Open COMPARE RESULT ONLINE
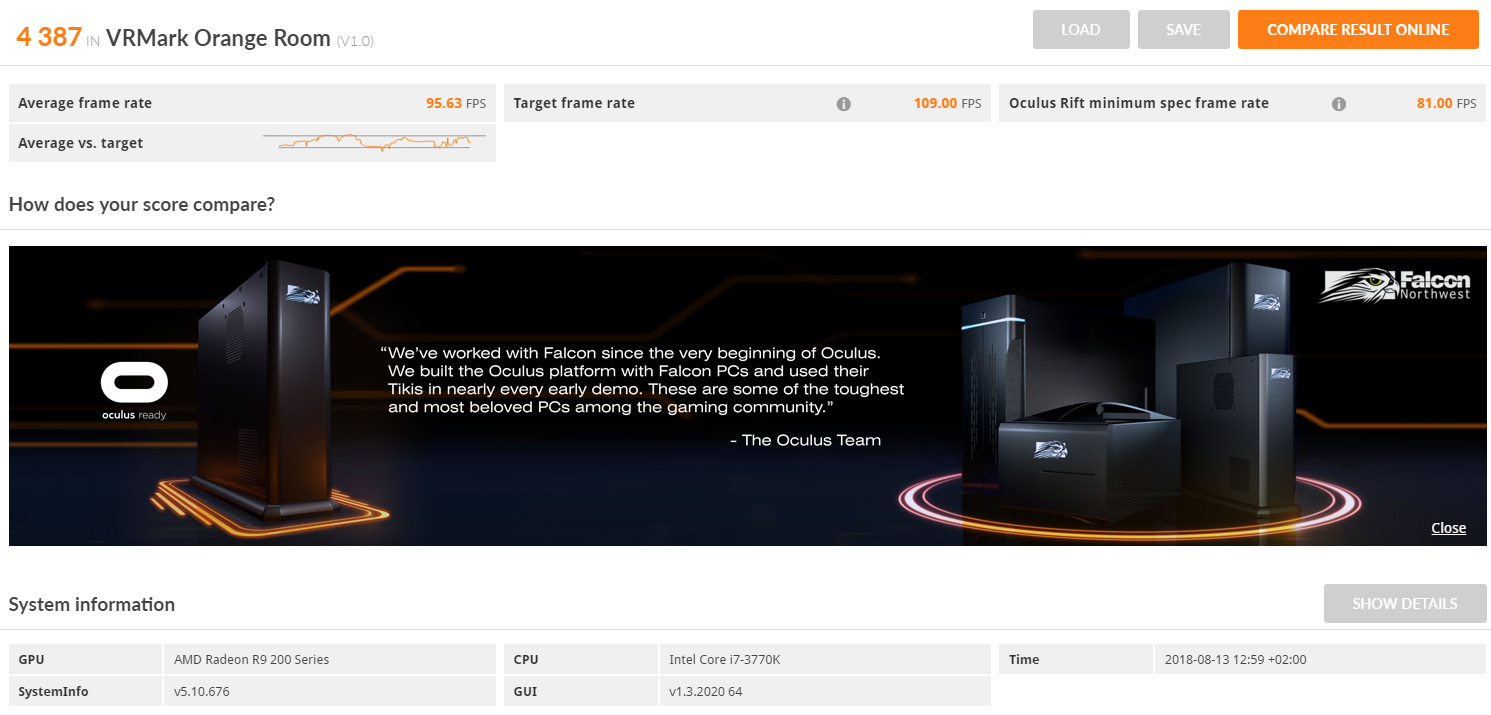The height and width of the screenshot is (715, 1491). pyautogui.click(x=1358, y=30)
